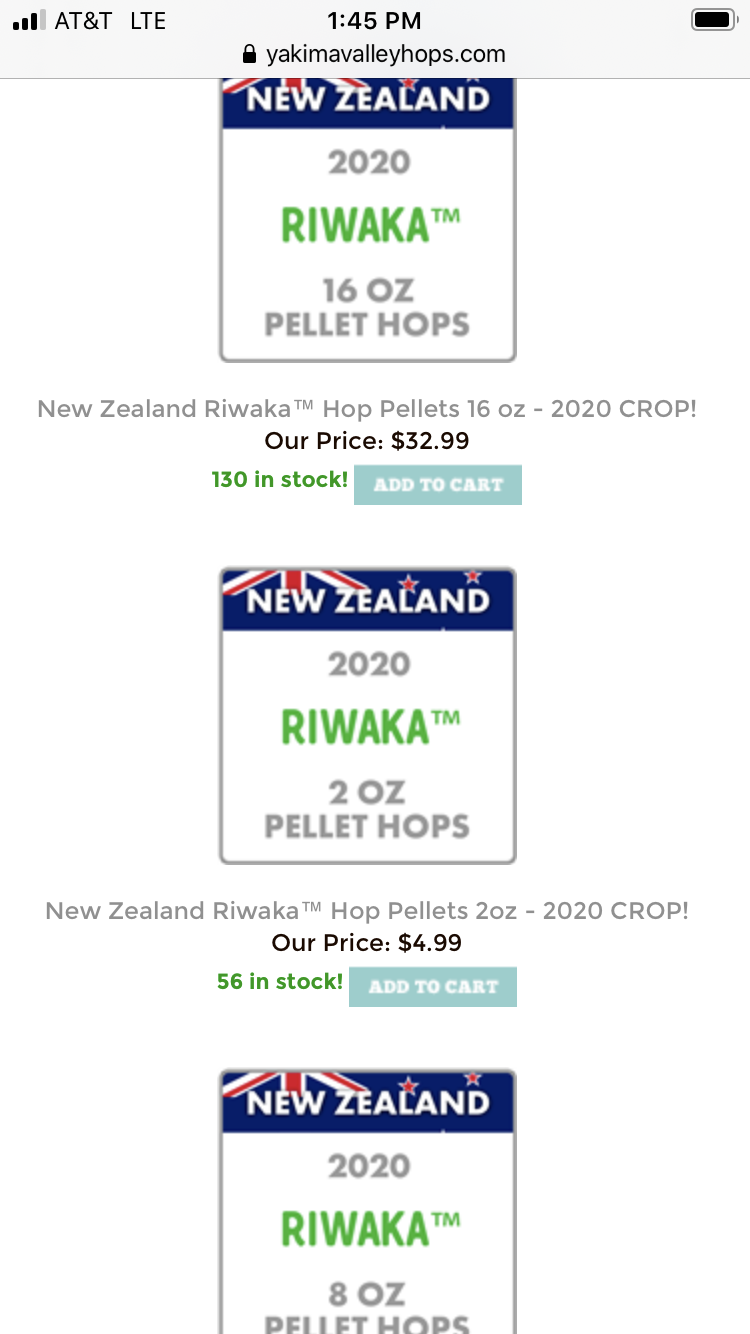Screen dimensions: 750x1334
Task: Tap the yakimavalleyhops.com address bar
Action: tap(375, 54)
